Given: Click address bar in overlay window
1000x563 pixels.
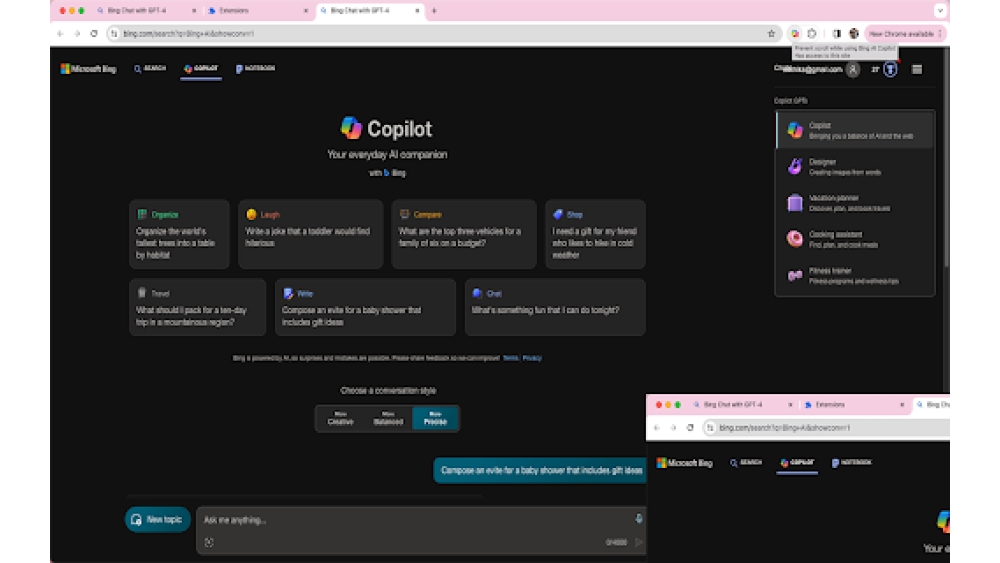Looking at the screenshot, I should (x=826, y=428).
